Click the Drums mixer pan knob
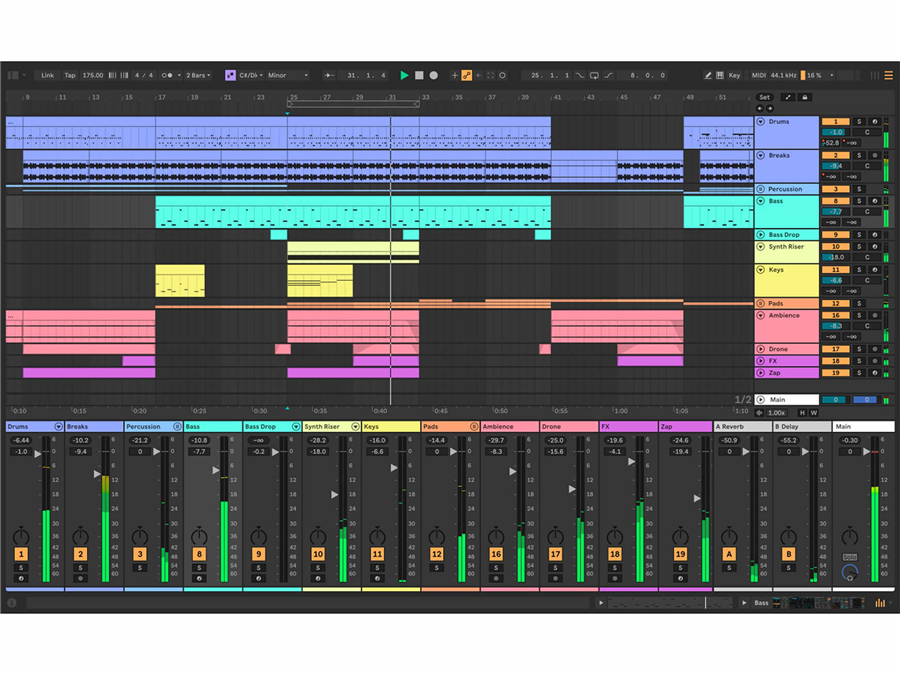The width and height of the screenshot is (900, 675). pyautogui.click(x=21, y=537)
